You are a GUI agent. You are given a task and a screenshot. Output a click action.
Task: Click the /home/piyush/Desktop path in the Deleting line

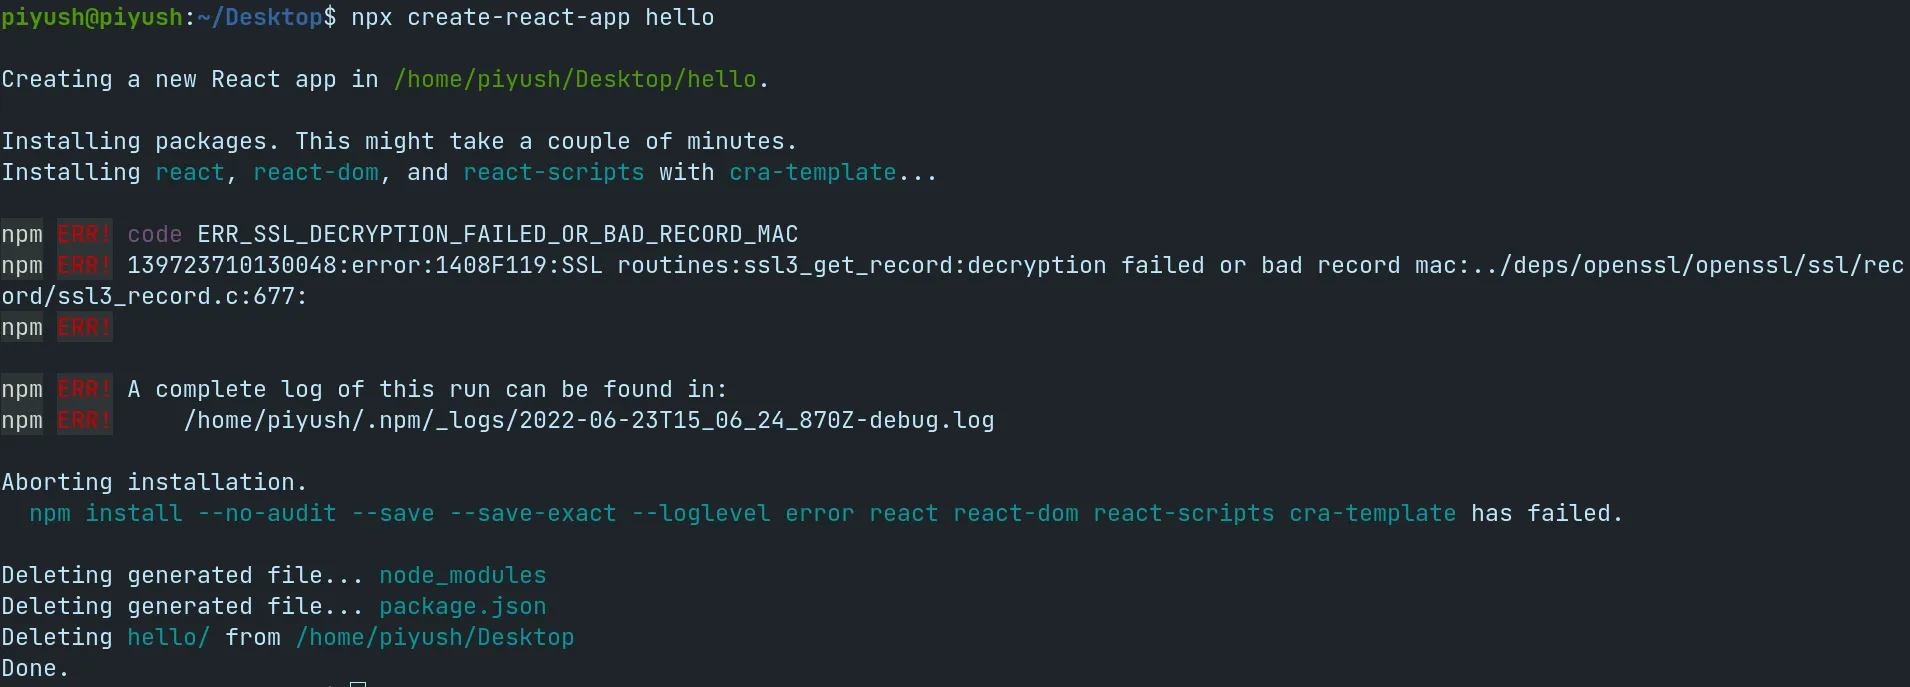[x=435, y=637]
